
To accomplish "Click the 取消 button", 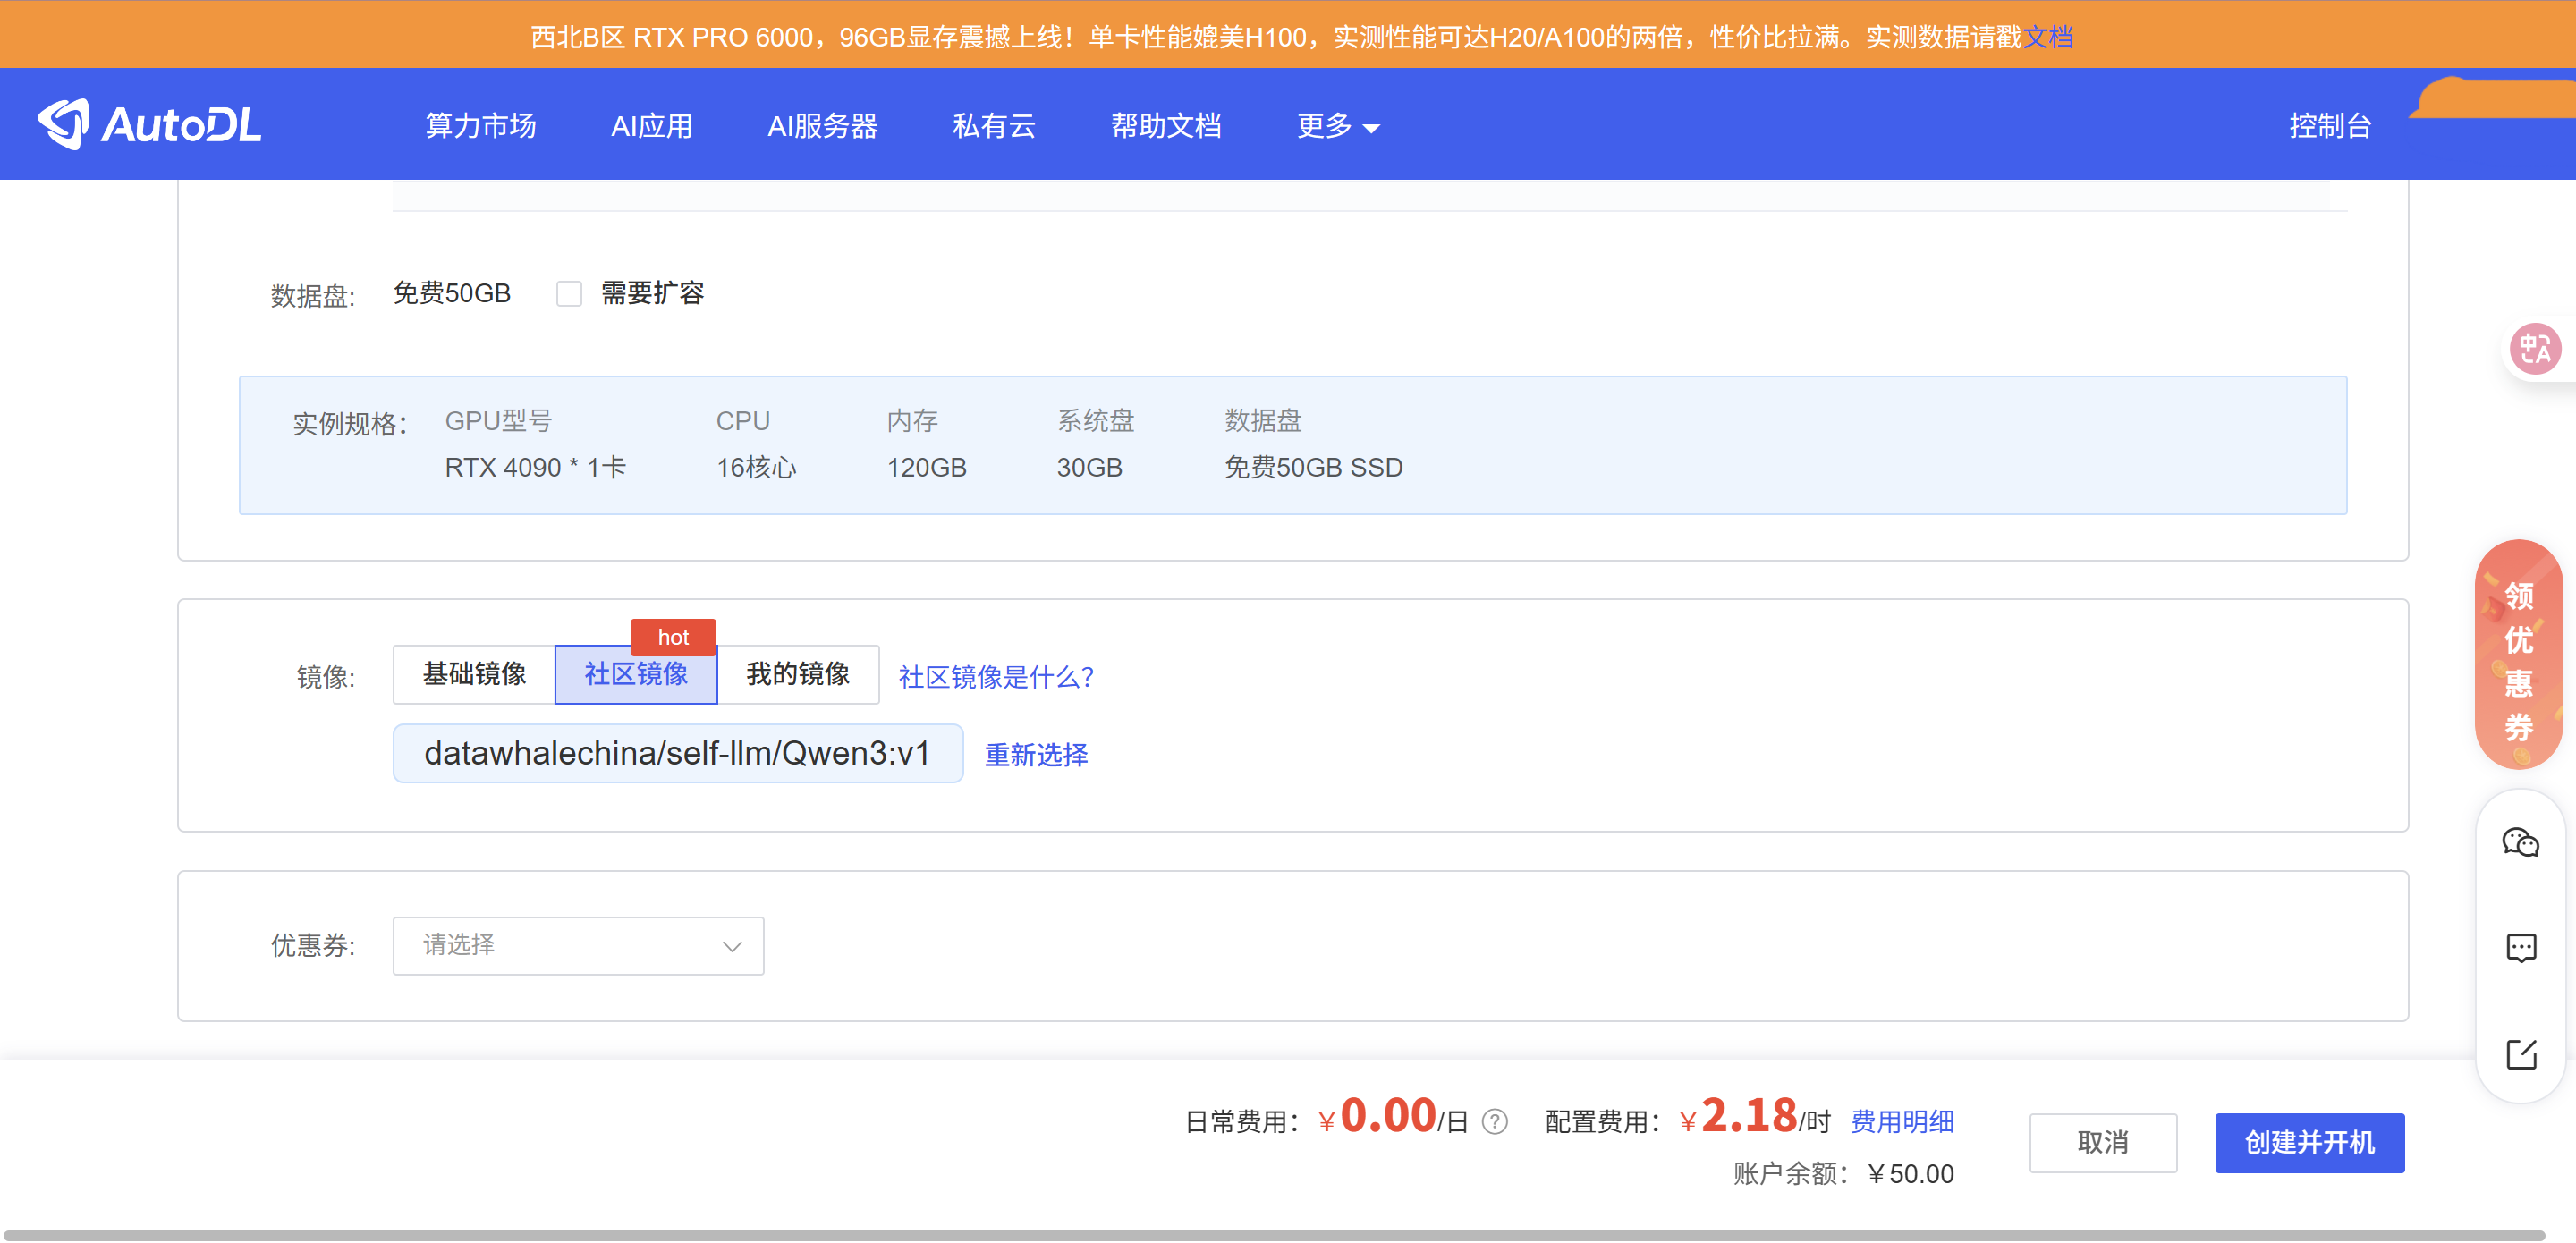I will tap(2102, 1143).
